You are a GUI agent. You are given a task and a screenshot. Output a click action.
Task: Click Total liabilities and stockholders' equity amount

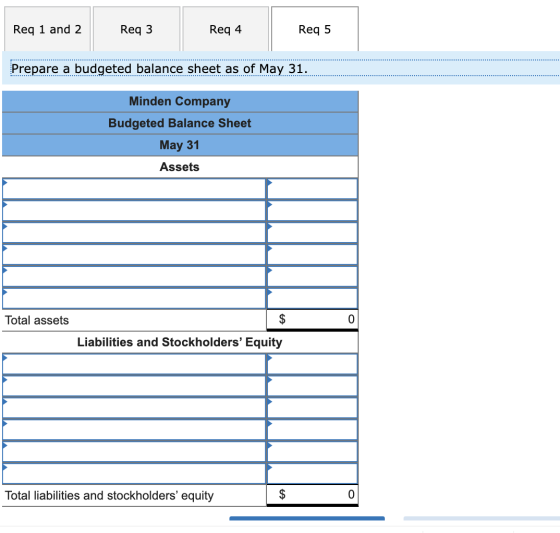(312, 495)
